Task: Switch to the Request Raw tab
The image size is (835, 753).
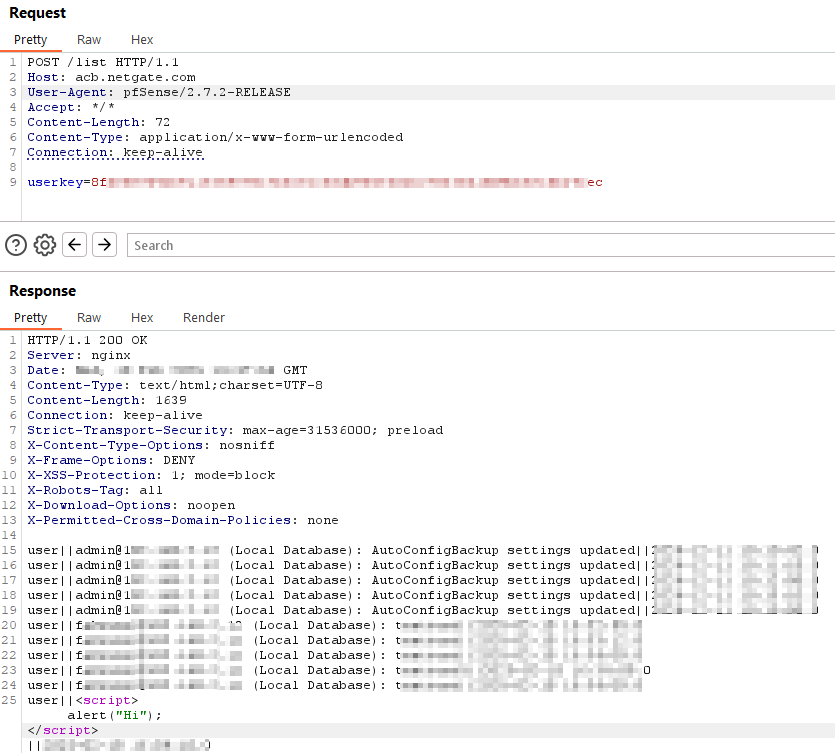Action: tap(89, 40)
